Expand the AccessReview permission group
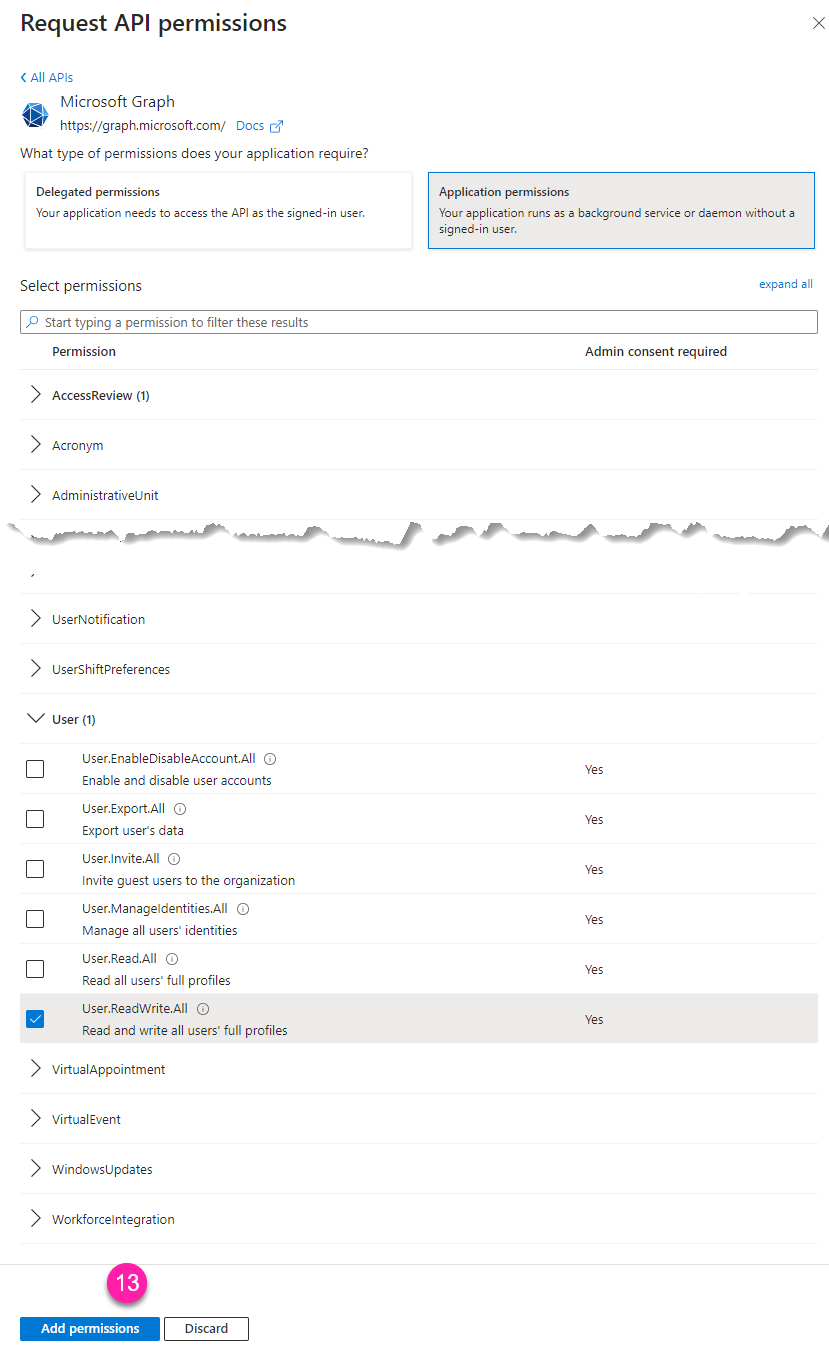The width and height of the screenshot is (829, 1356). [x=36, y=395]
